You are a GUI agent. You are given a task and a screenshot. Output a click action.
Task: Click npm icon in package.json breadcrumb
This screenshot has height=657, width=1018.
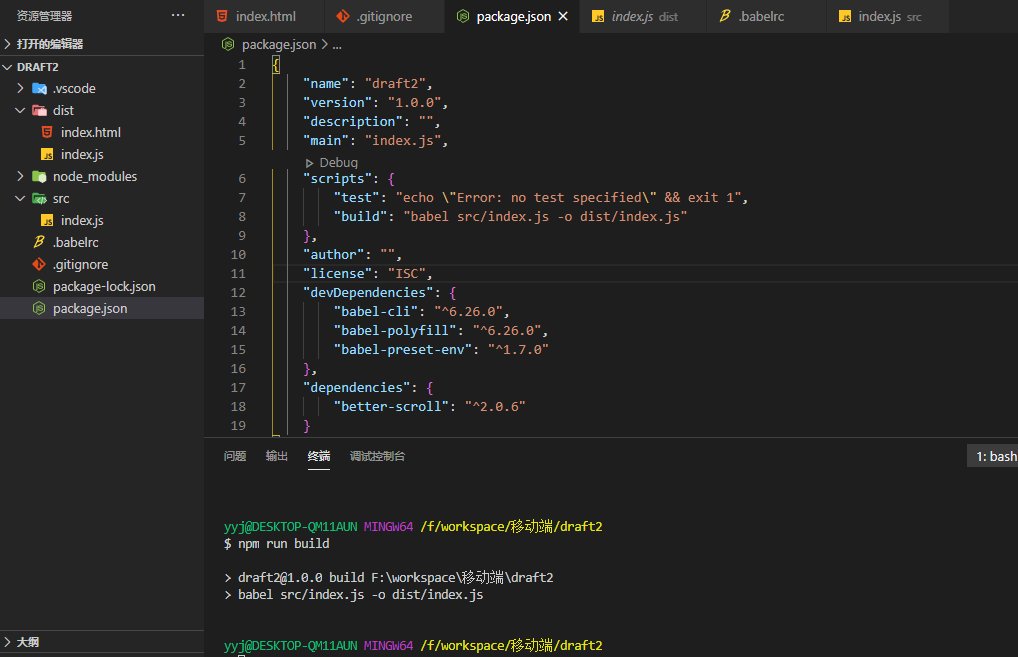228,44
